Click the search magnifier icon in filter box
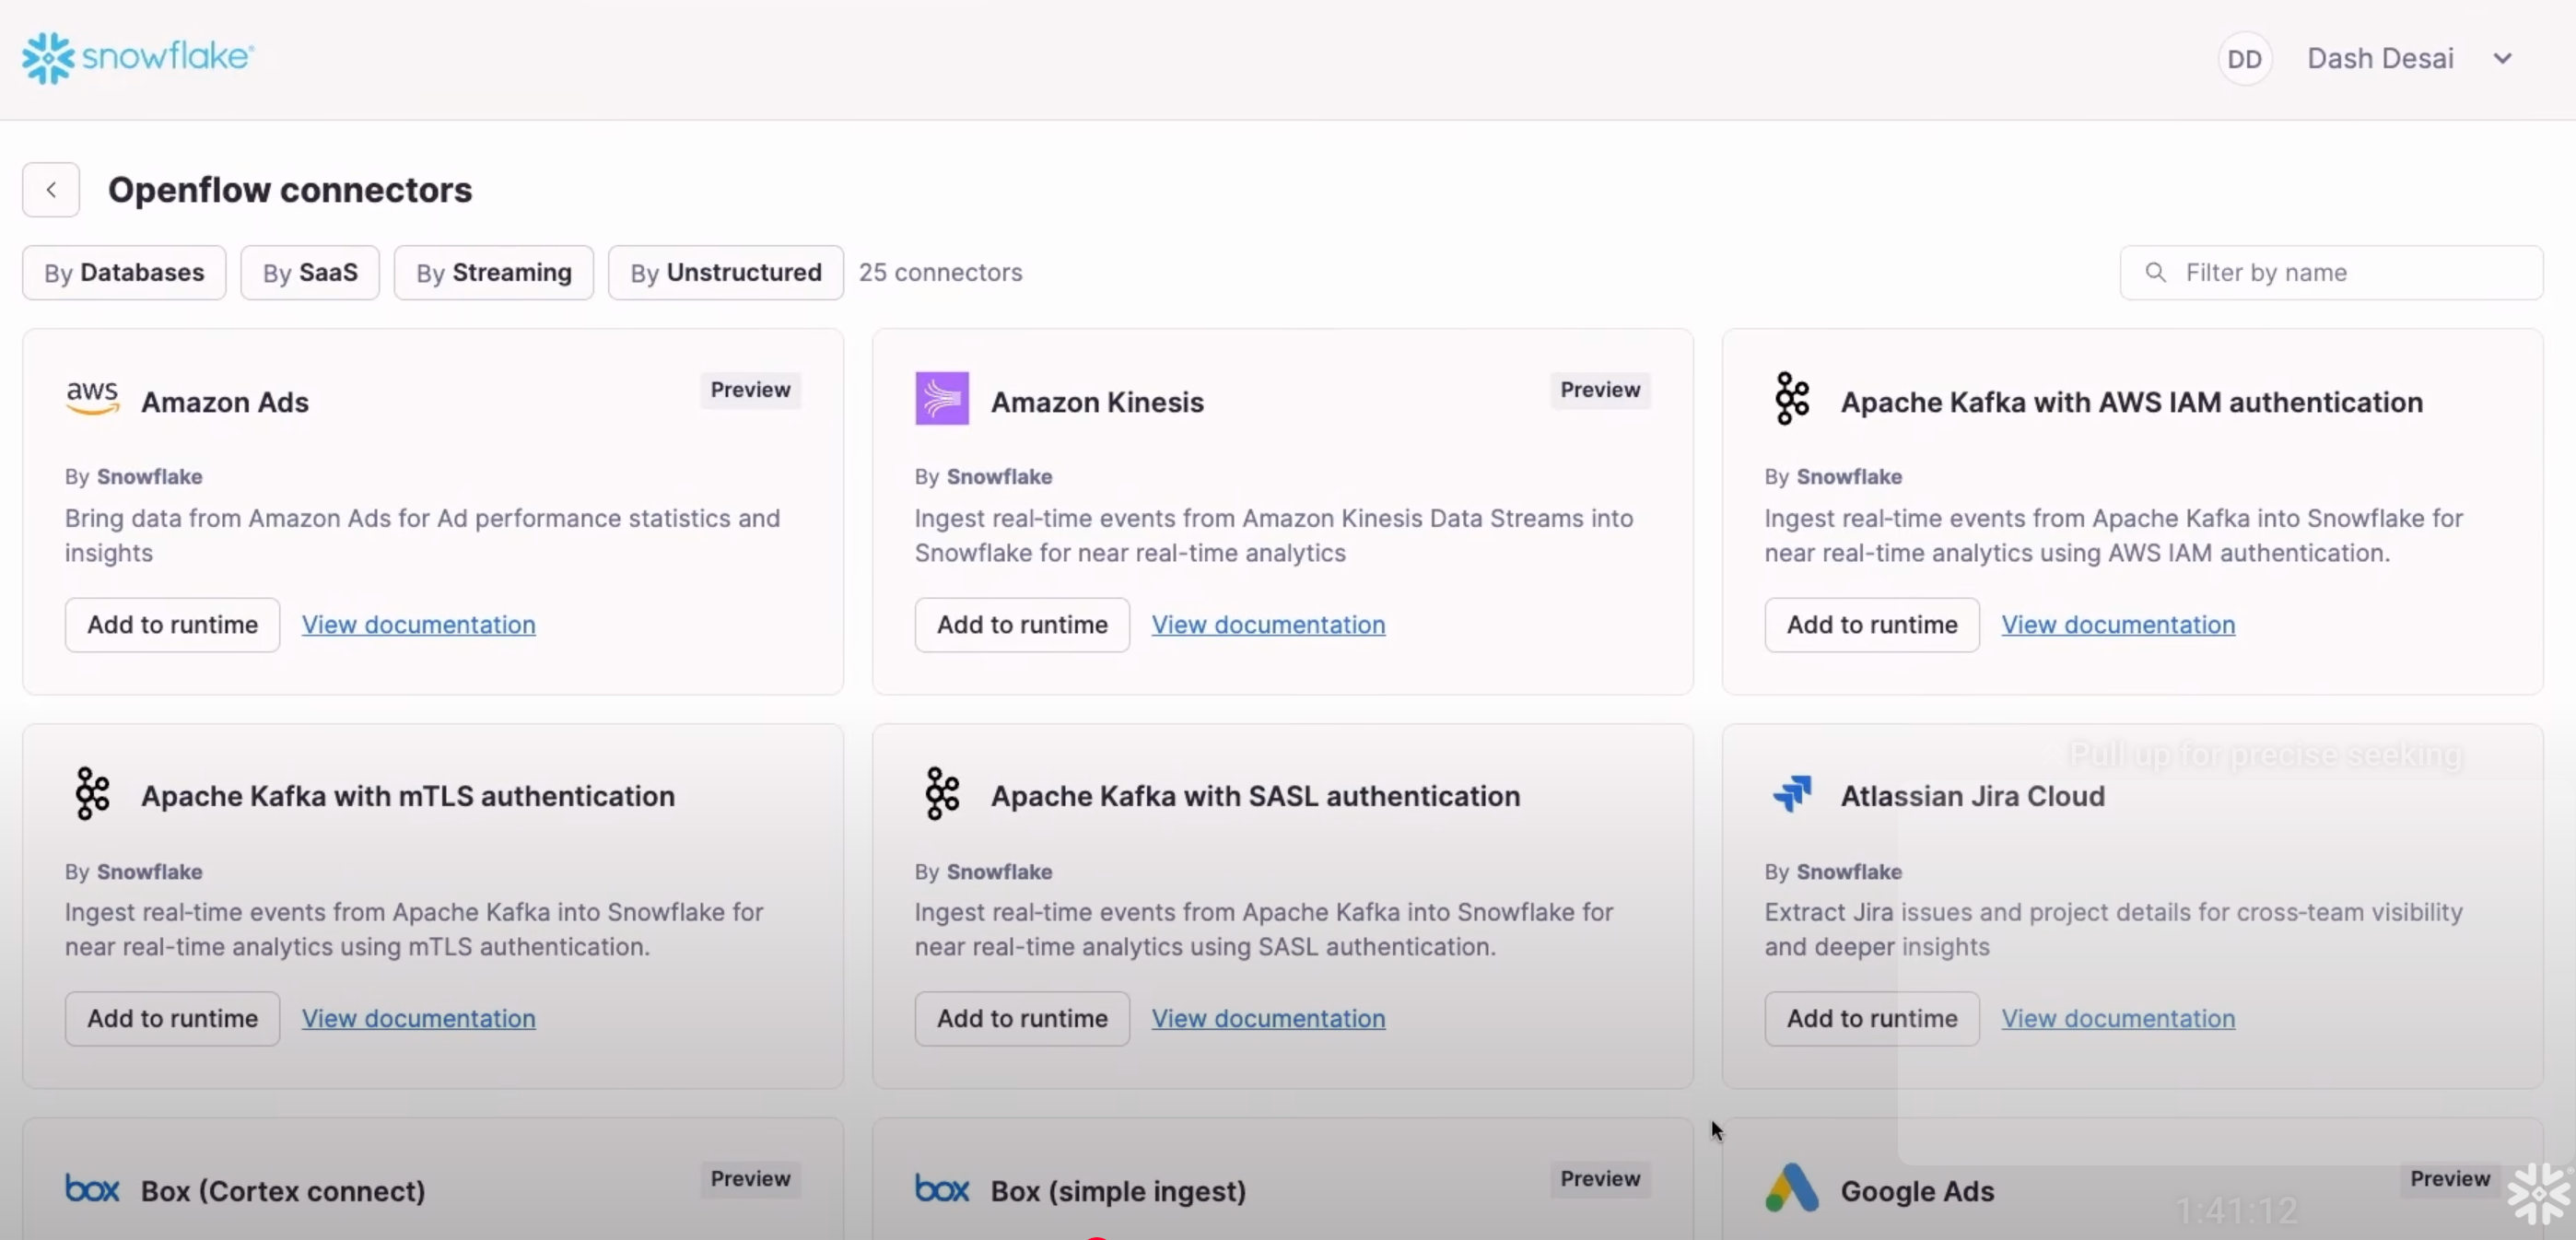The height and width of the screenshot is (1240, 2576). 2156,273
